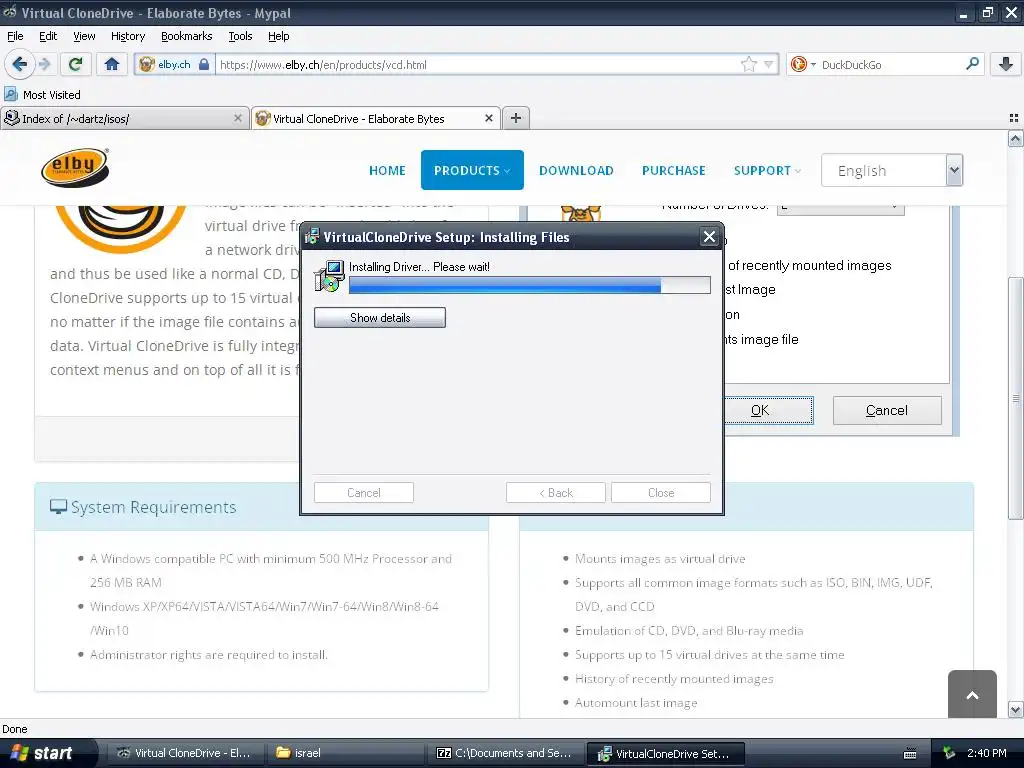Click the search magnifier icon

coord(972,64)
